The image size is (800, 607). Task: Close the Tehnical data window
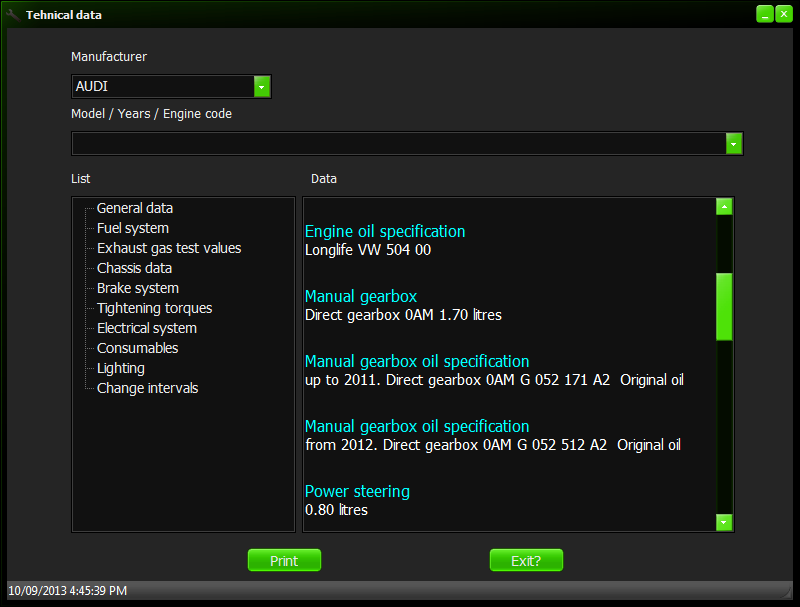click(x=784, y=14)
